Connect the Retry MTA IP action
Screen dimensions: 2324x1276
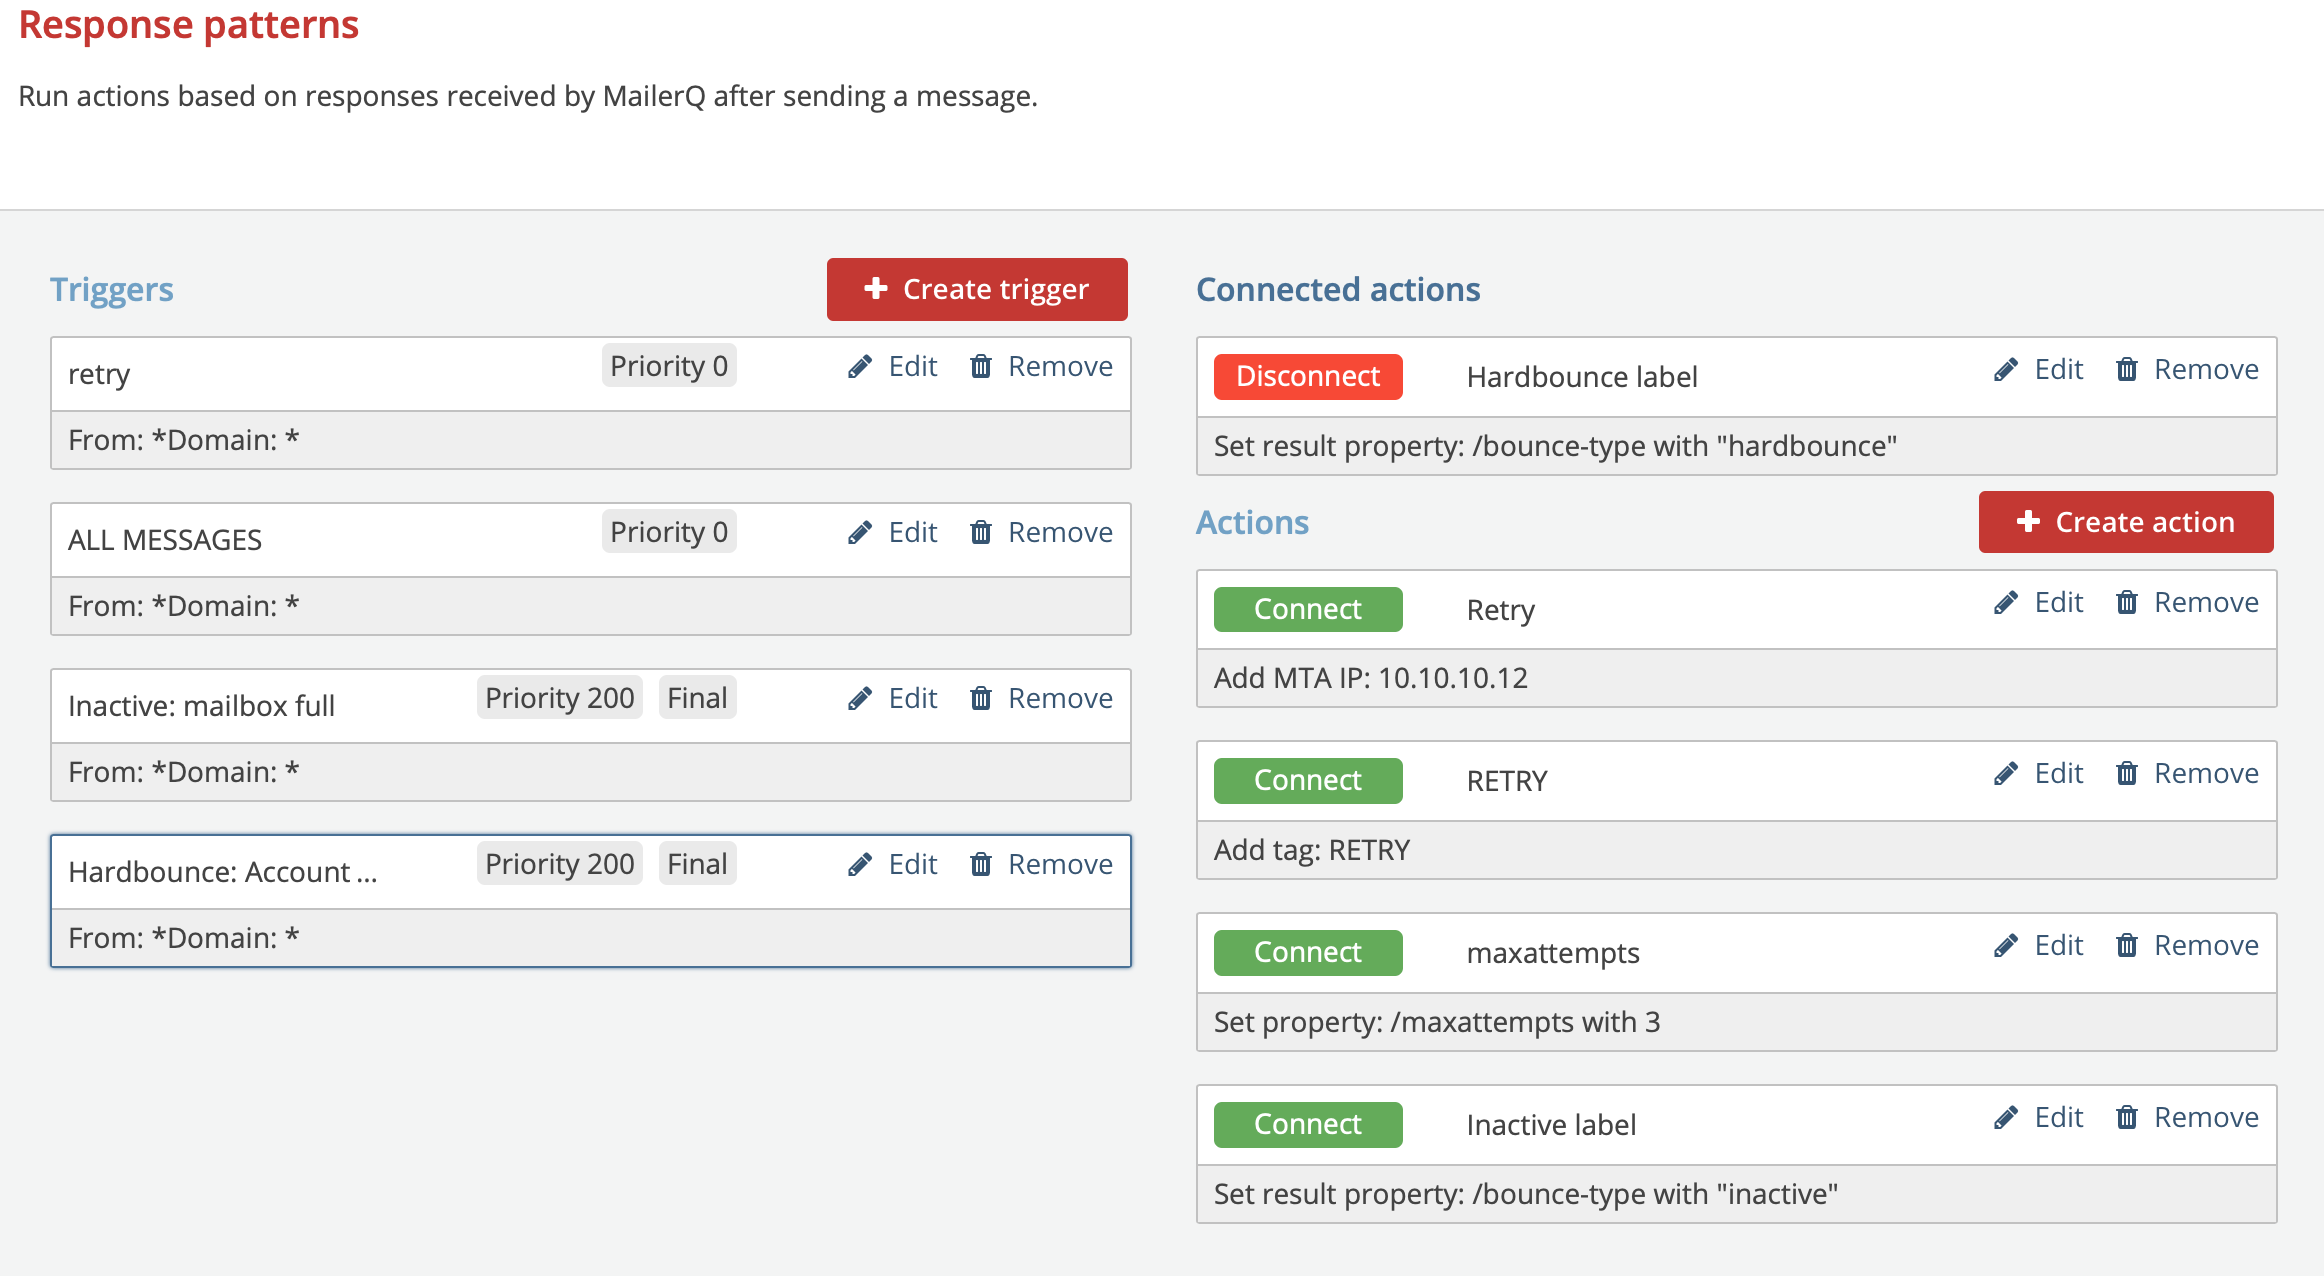click(1307, 610)
